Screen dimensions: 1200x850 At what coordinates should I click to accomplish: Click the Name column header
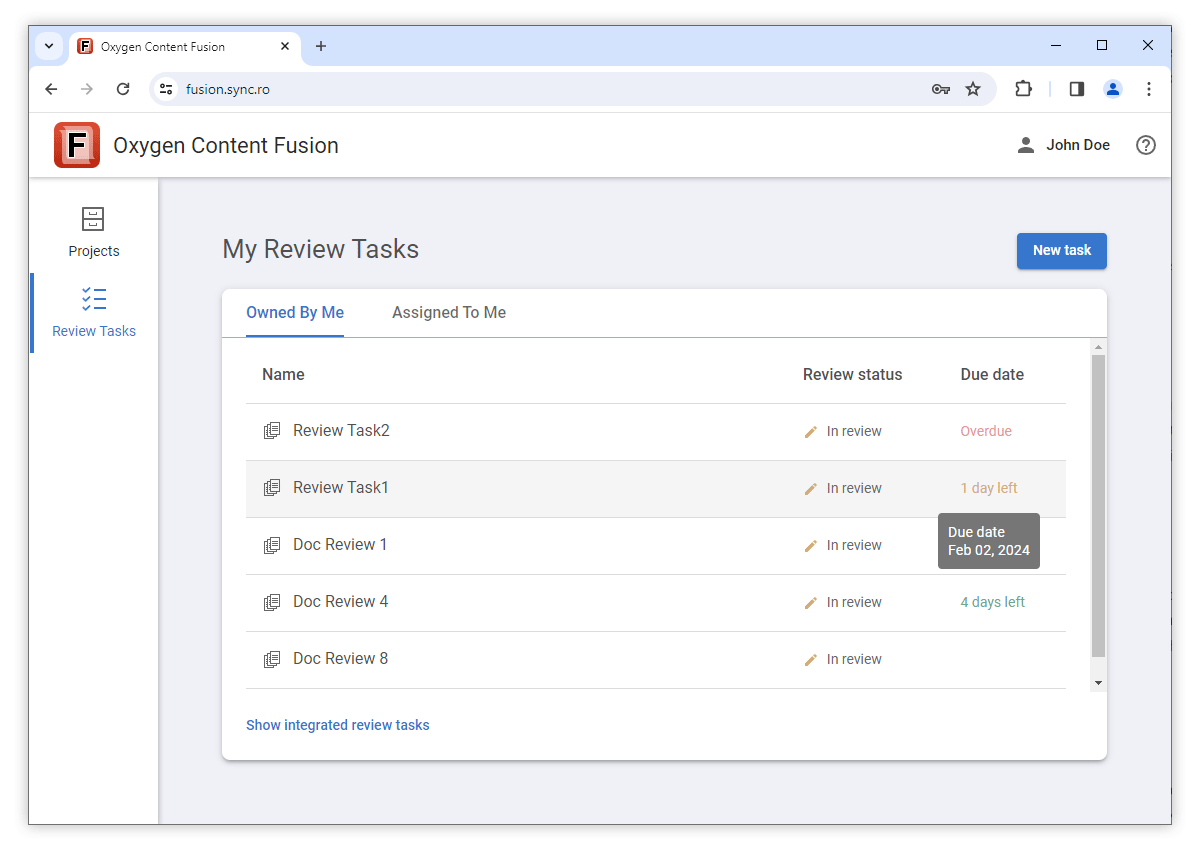[x=283, y=375]
